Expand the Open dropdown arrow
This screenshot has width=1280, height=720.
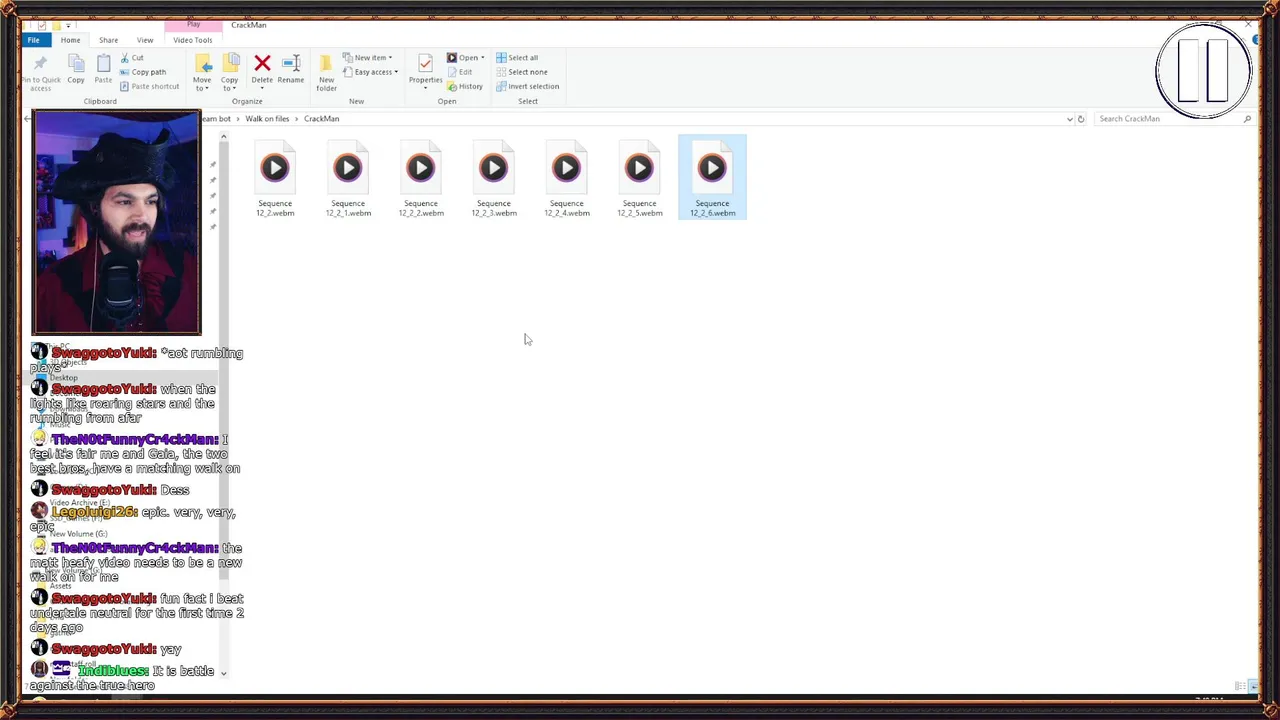pyautogui.click(x=483, y=58)
